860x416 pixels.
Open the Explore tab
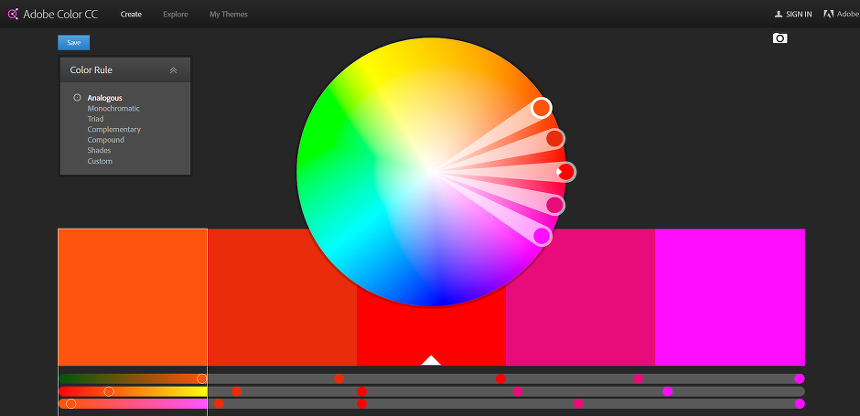coord(175,14)
